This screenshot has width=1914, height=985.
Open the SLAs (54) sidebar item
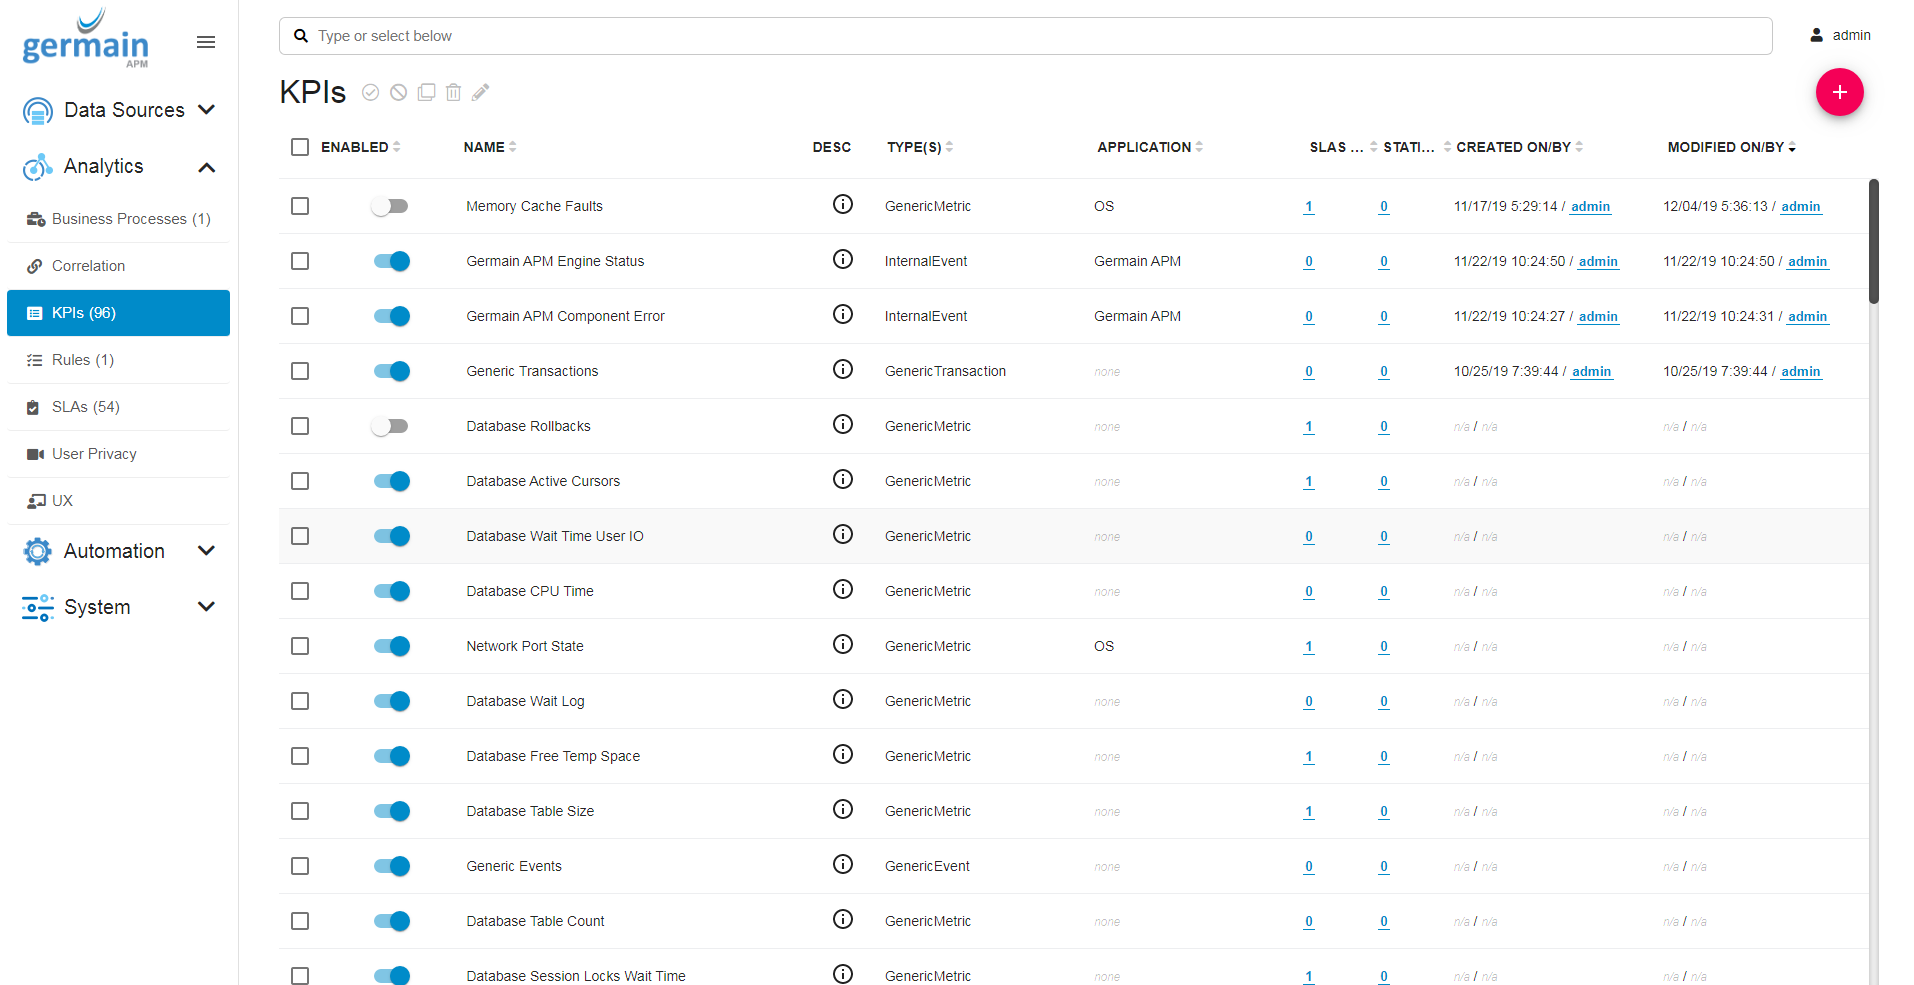[x=86, y=407]
